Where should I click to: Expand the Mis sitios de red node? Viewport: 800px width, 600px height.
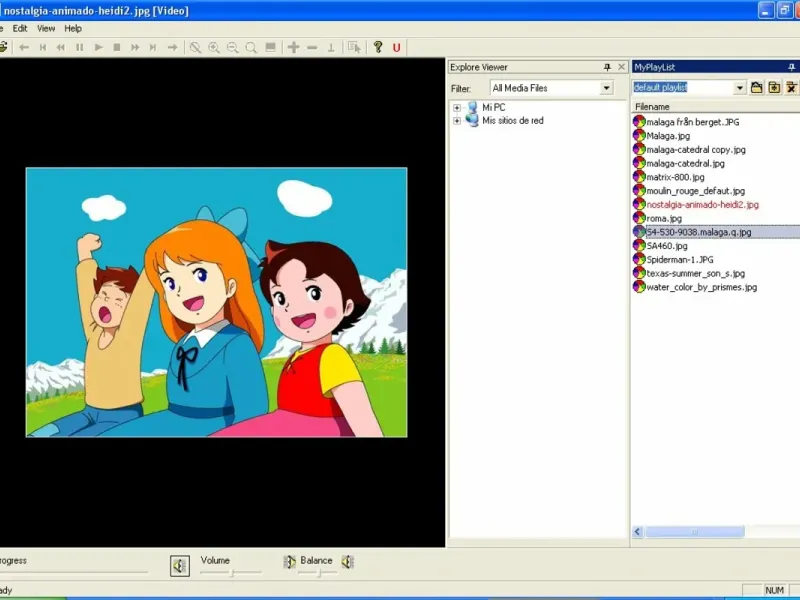[x=457, y=121]
